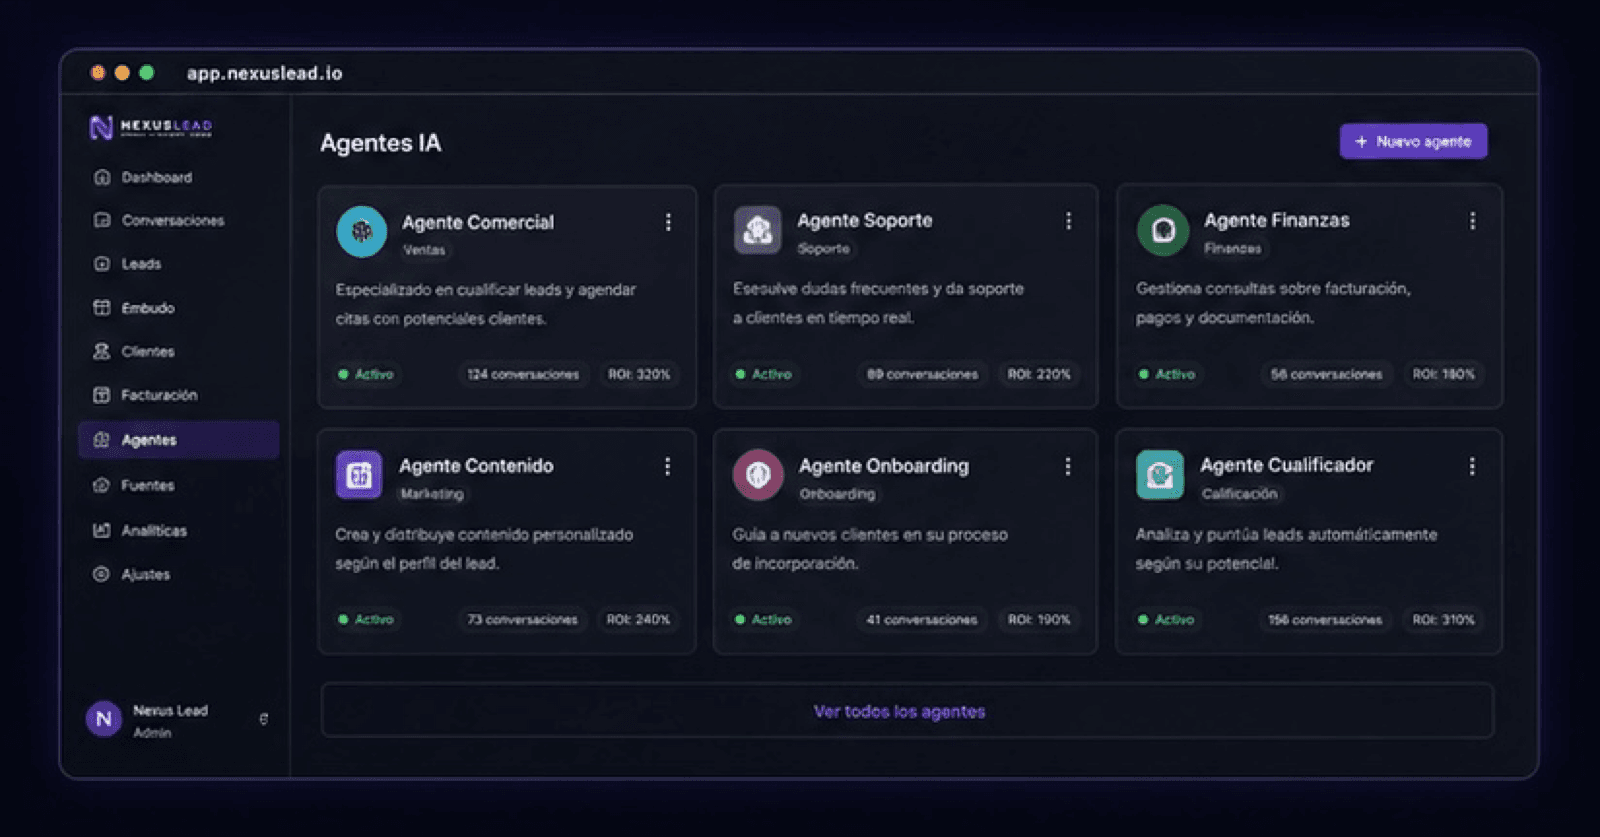Click the 41 conversaciones badge

coord(922,619)
